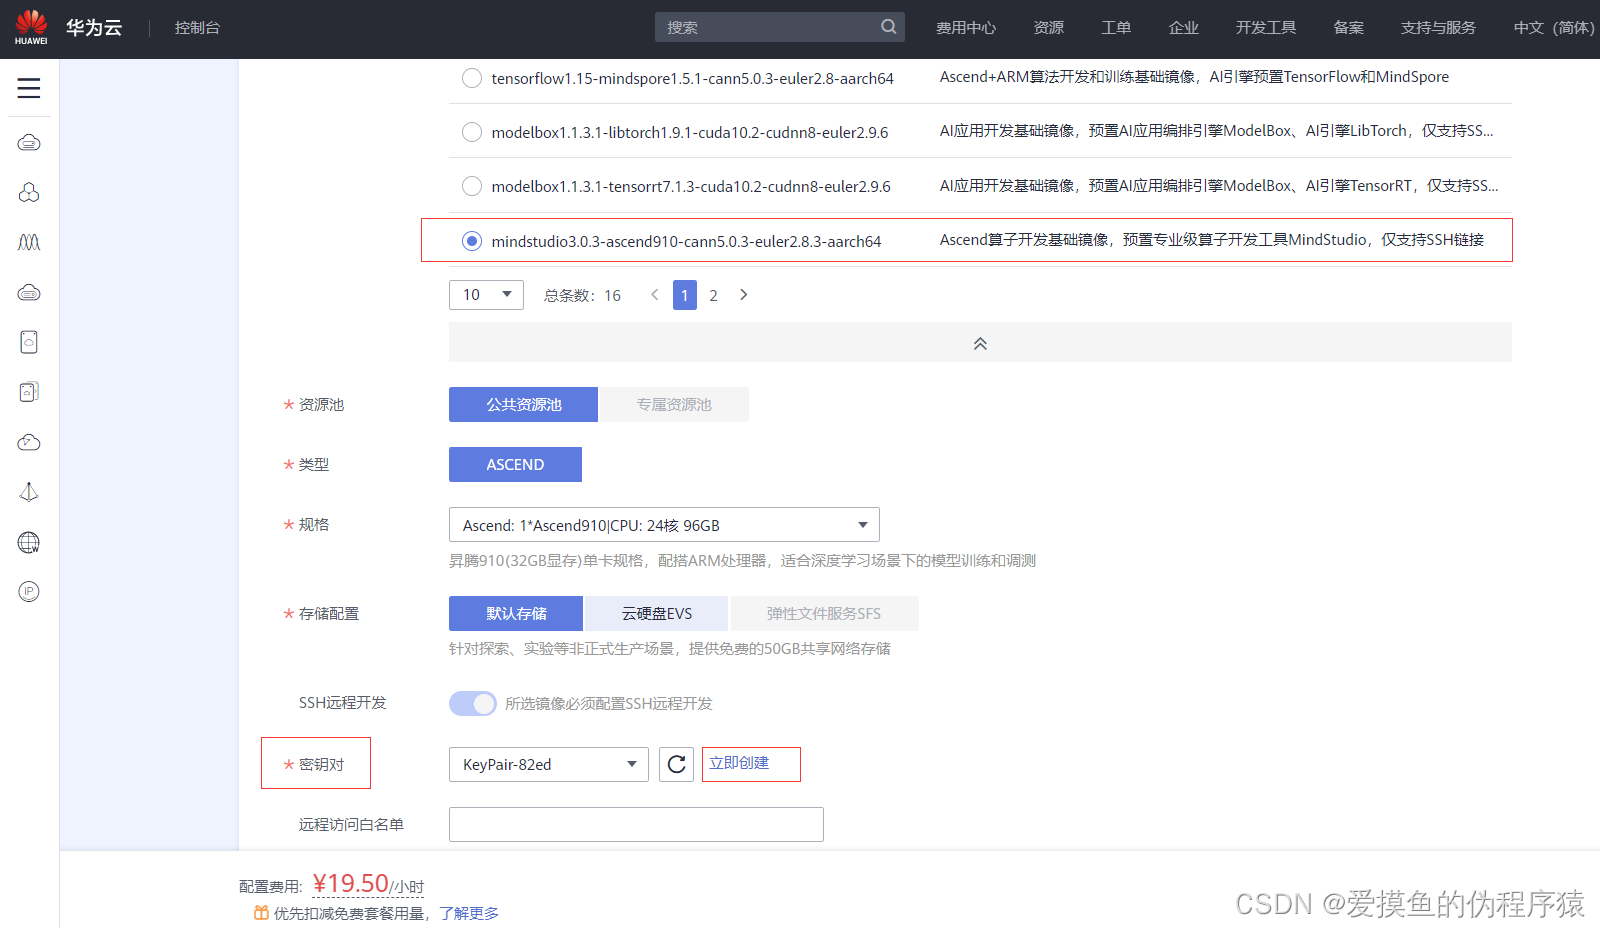Open the KeyPair-82ed key pair dropdown

[x=549, y=765]
